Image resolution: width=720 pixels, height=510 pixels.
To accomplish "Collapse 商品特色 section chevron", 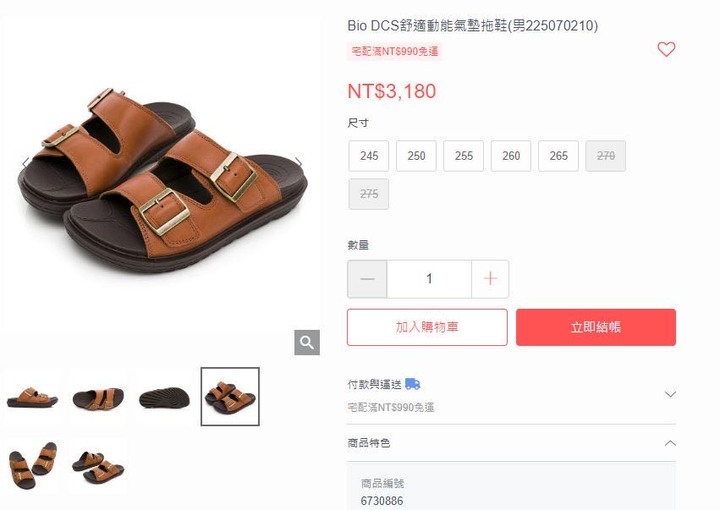I will [x=670, y=443].
